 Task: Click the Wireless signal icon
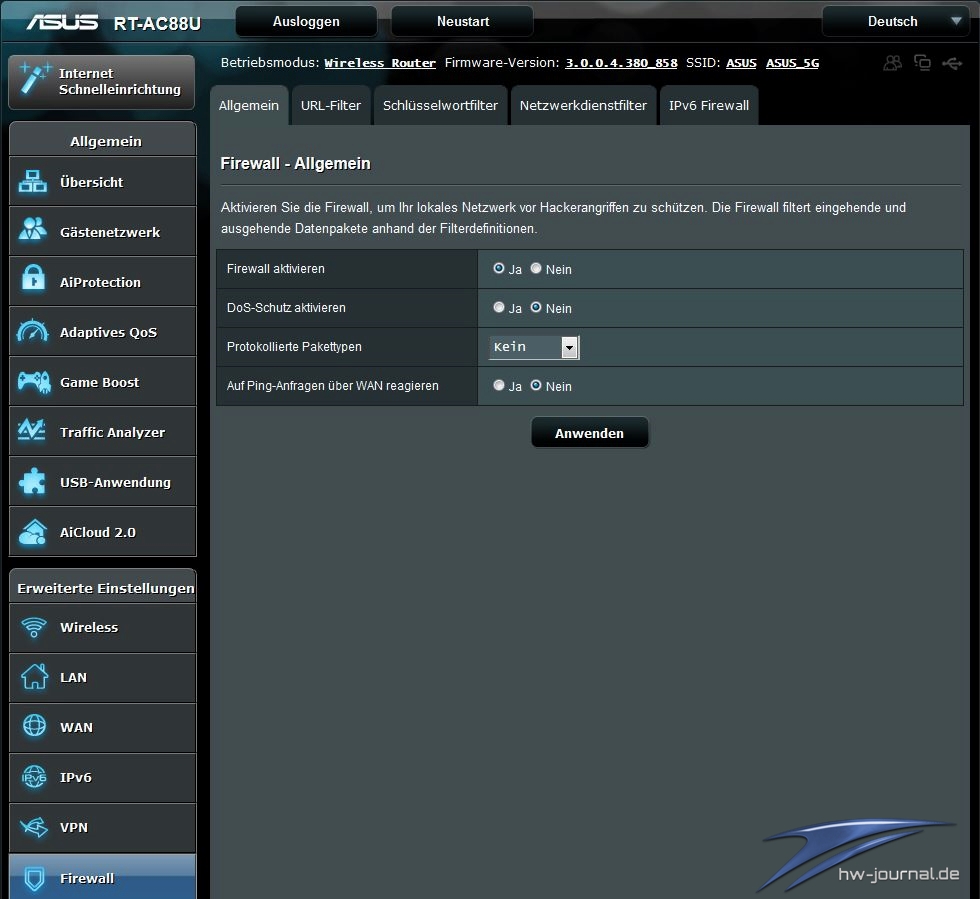(x=34, y=627)
